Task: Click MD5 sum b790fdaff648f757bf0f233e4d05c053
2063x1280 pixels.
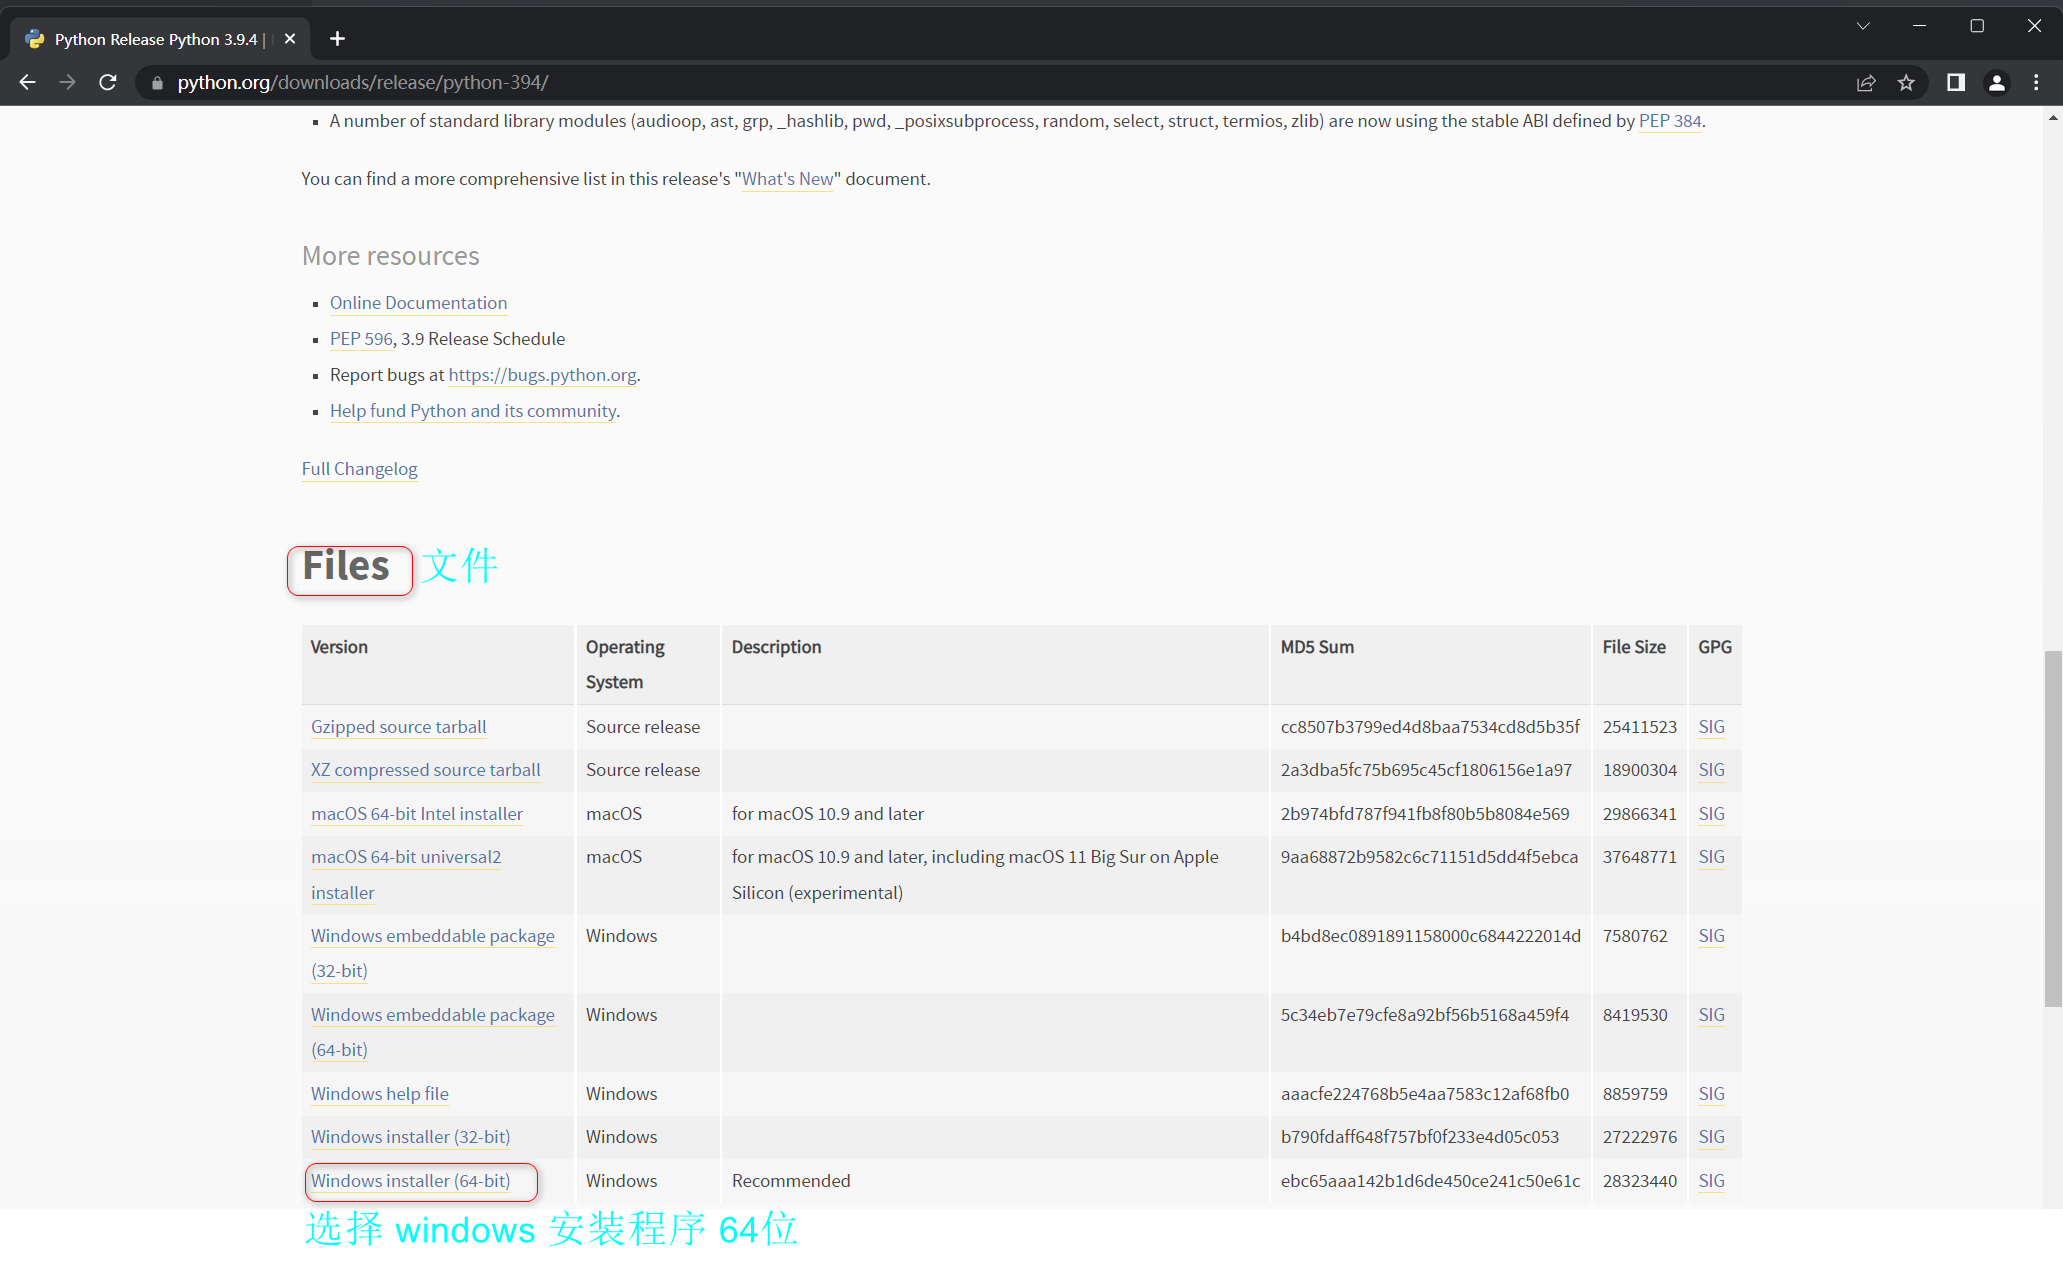Action: (x=1420, y=1137)
